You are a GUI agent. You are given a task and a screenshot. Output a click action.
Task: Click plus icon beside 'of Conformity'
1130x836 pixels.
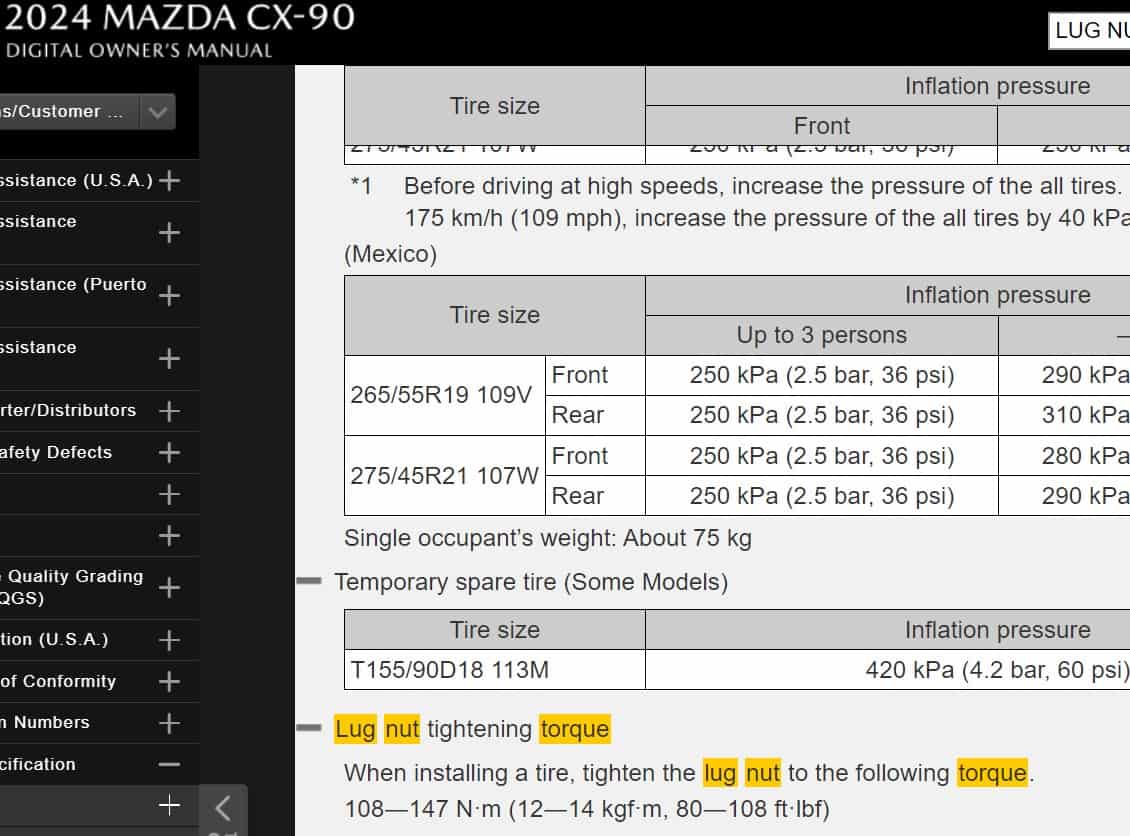point(169,682)
